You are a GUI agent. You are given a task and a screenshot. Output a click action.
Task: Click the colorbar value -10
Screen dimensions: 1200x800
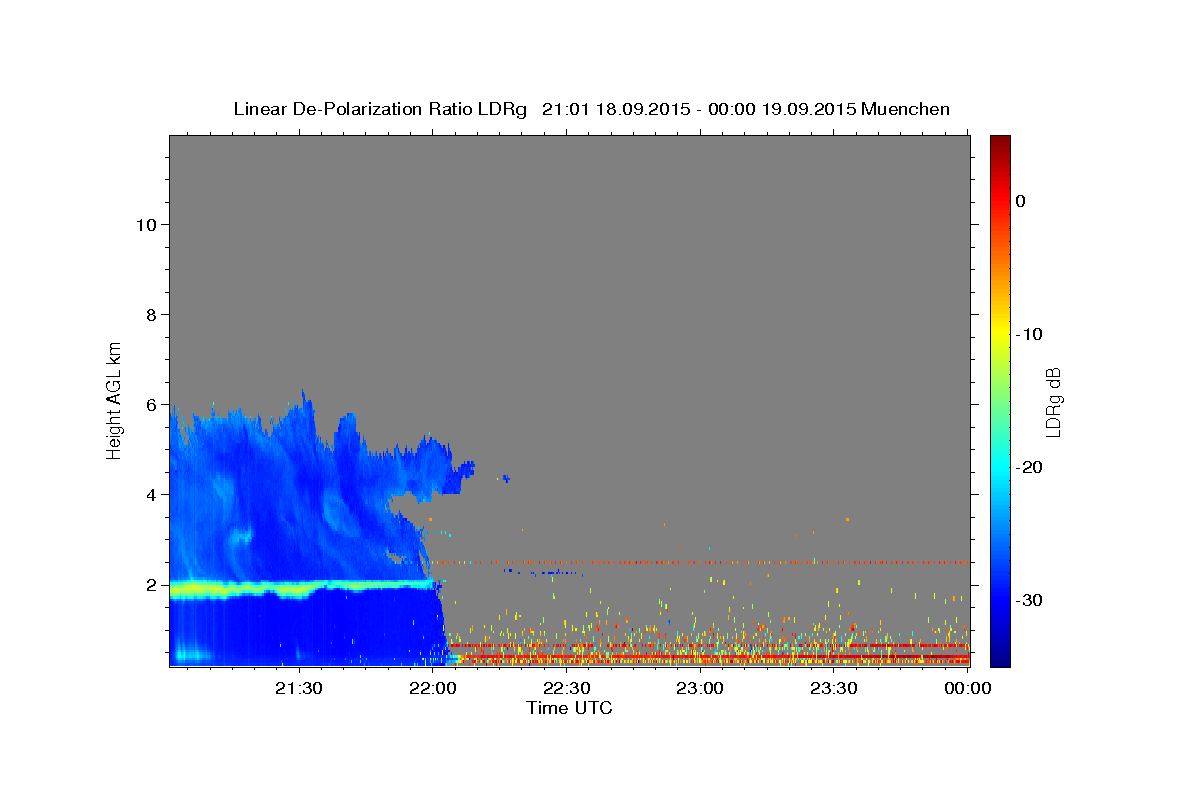point(1030,334)
